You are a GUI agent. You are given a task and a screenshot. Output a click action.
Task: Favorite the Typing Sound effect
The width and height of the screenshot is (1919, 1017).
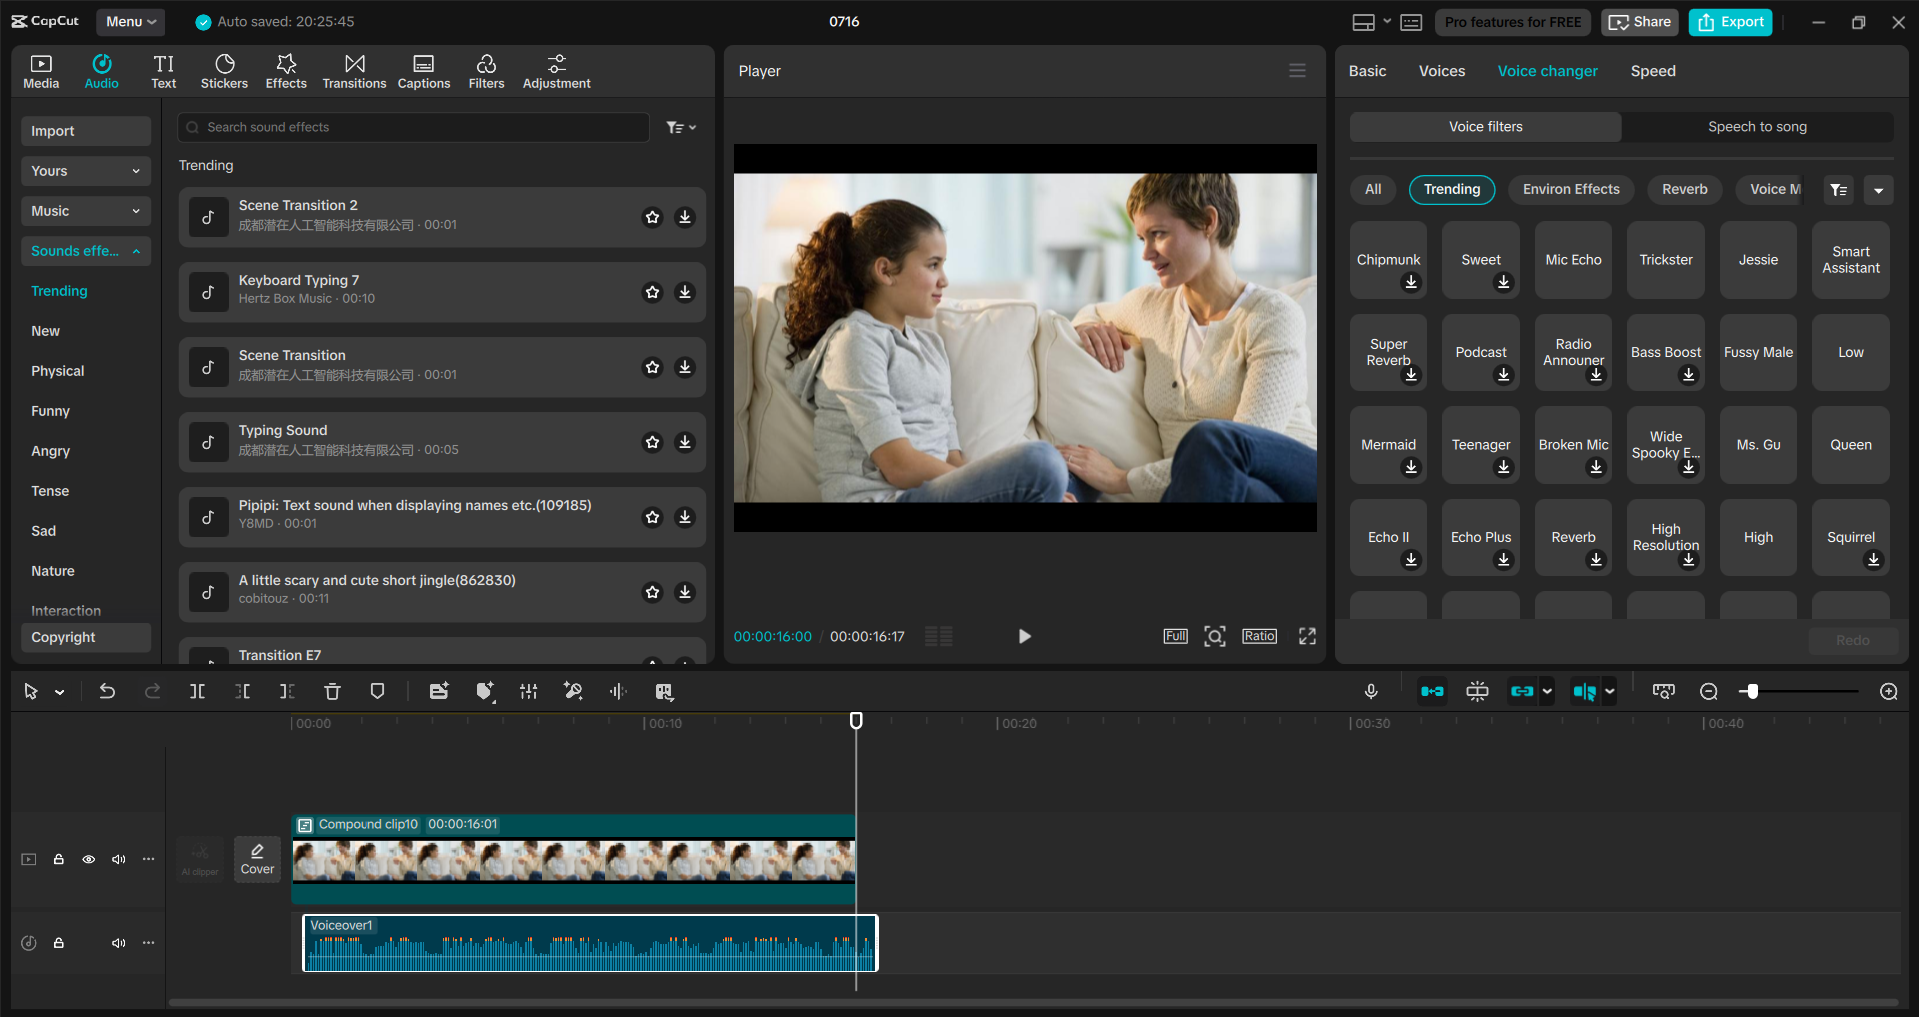[652, 442]
